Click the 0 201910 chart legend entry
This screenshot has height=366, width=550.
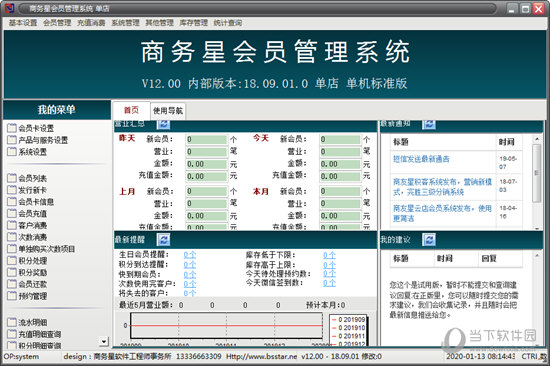click(348, 328)
